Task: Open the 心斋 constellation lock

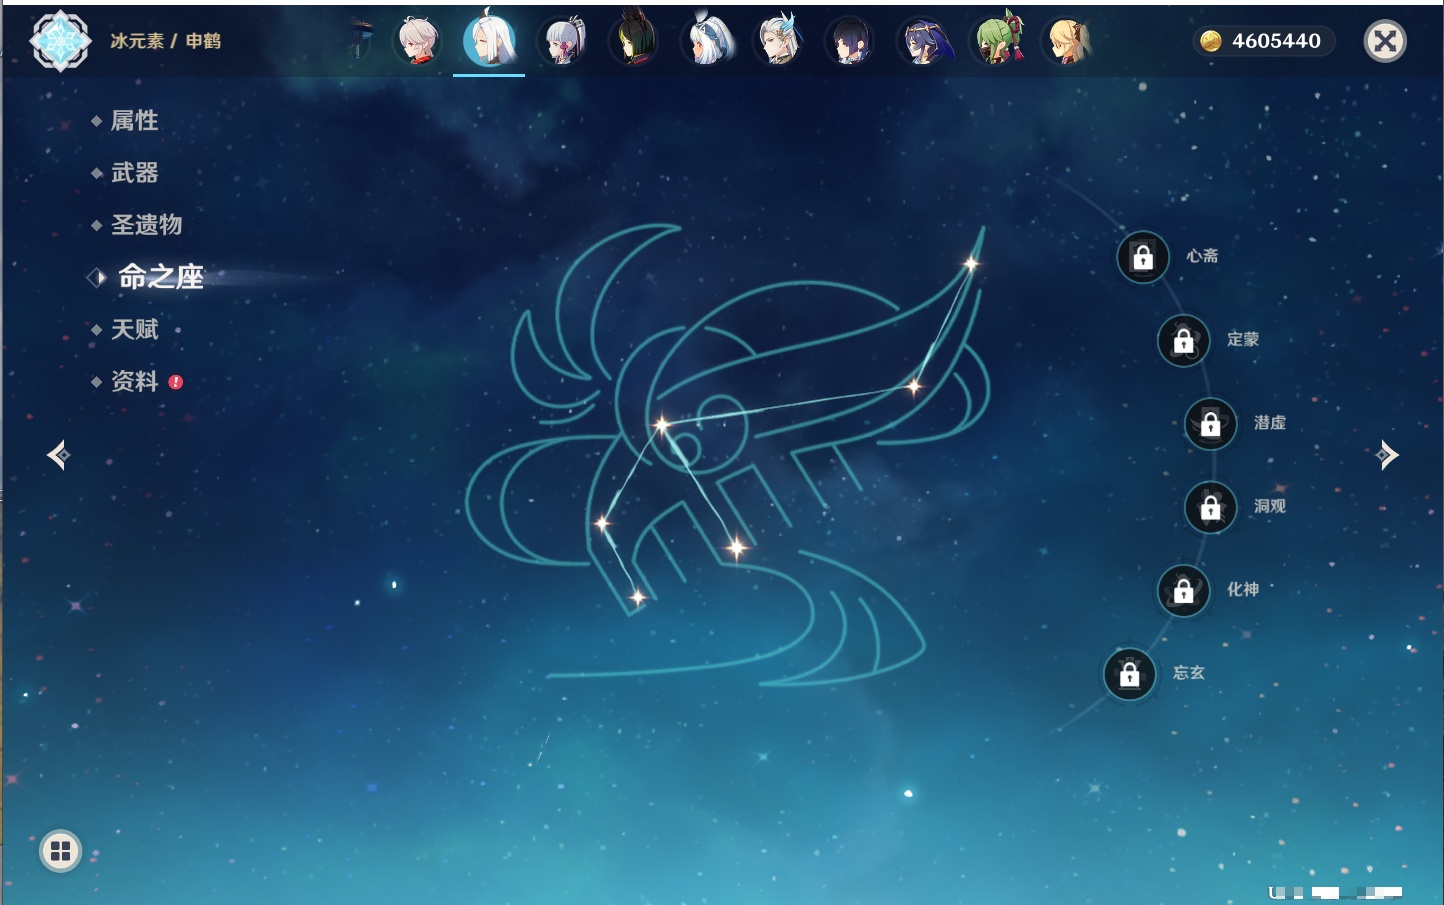Action: [x=1143, y=257]
